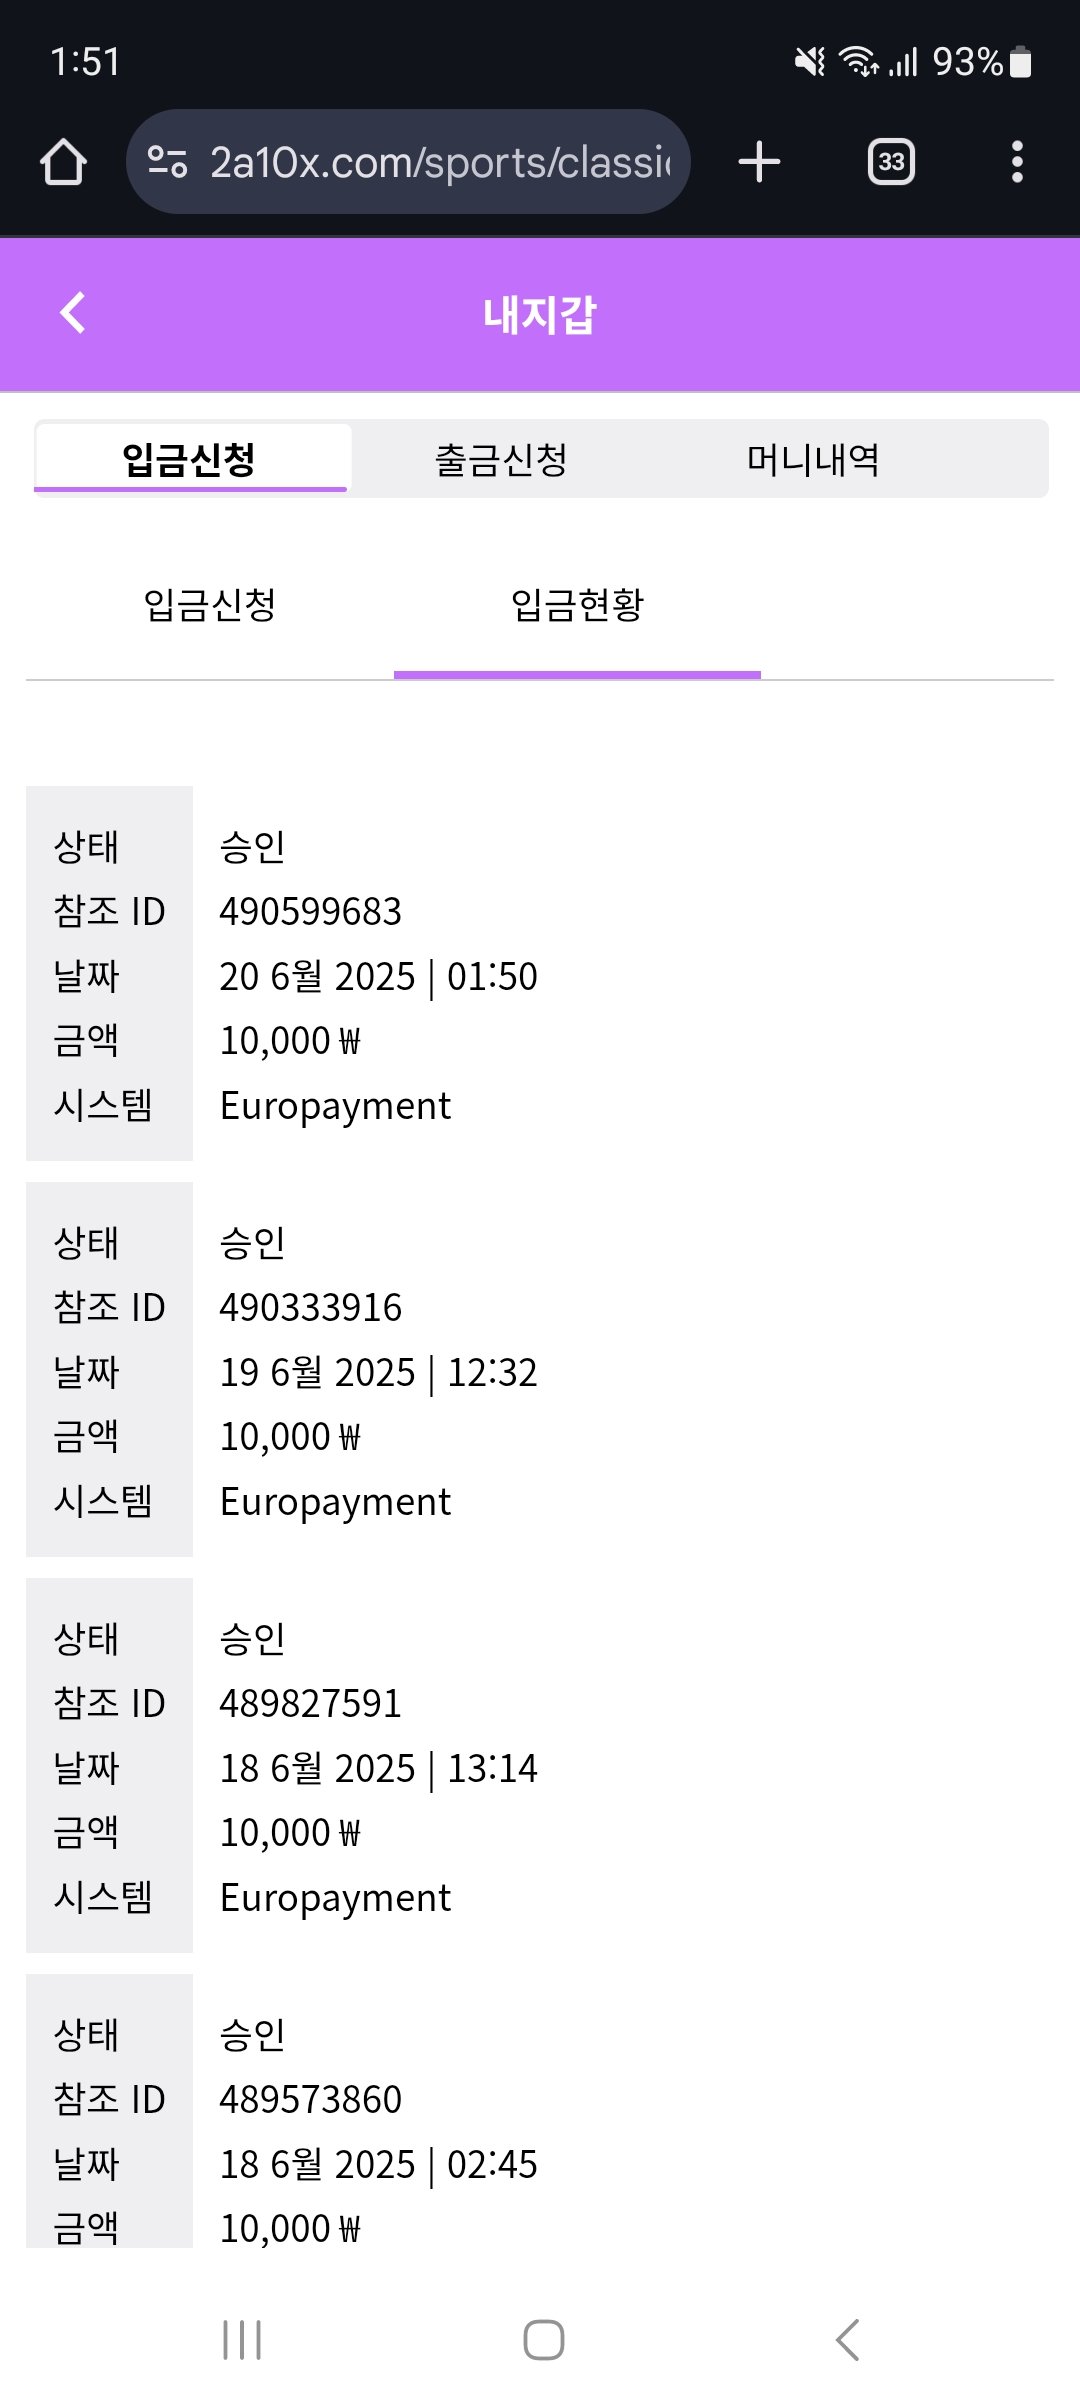Tap the Android back navigation arrow
This screenshot has width=1080, height=2400.
[847, 2340]
